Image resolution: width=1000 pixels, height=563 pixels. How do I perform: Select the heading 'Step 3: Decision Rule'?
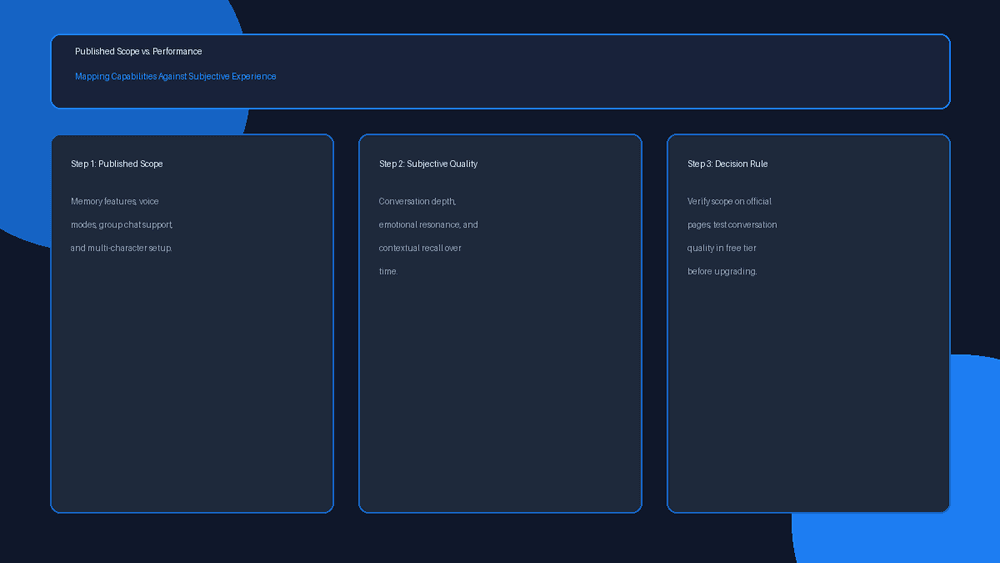click(727, 164)
